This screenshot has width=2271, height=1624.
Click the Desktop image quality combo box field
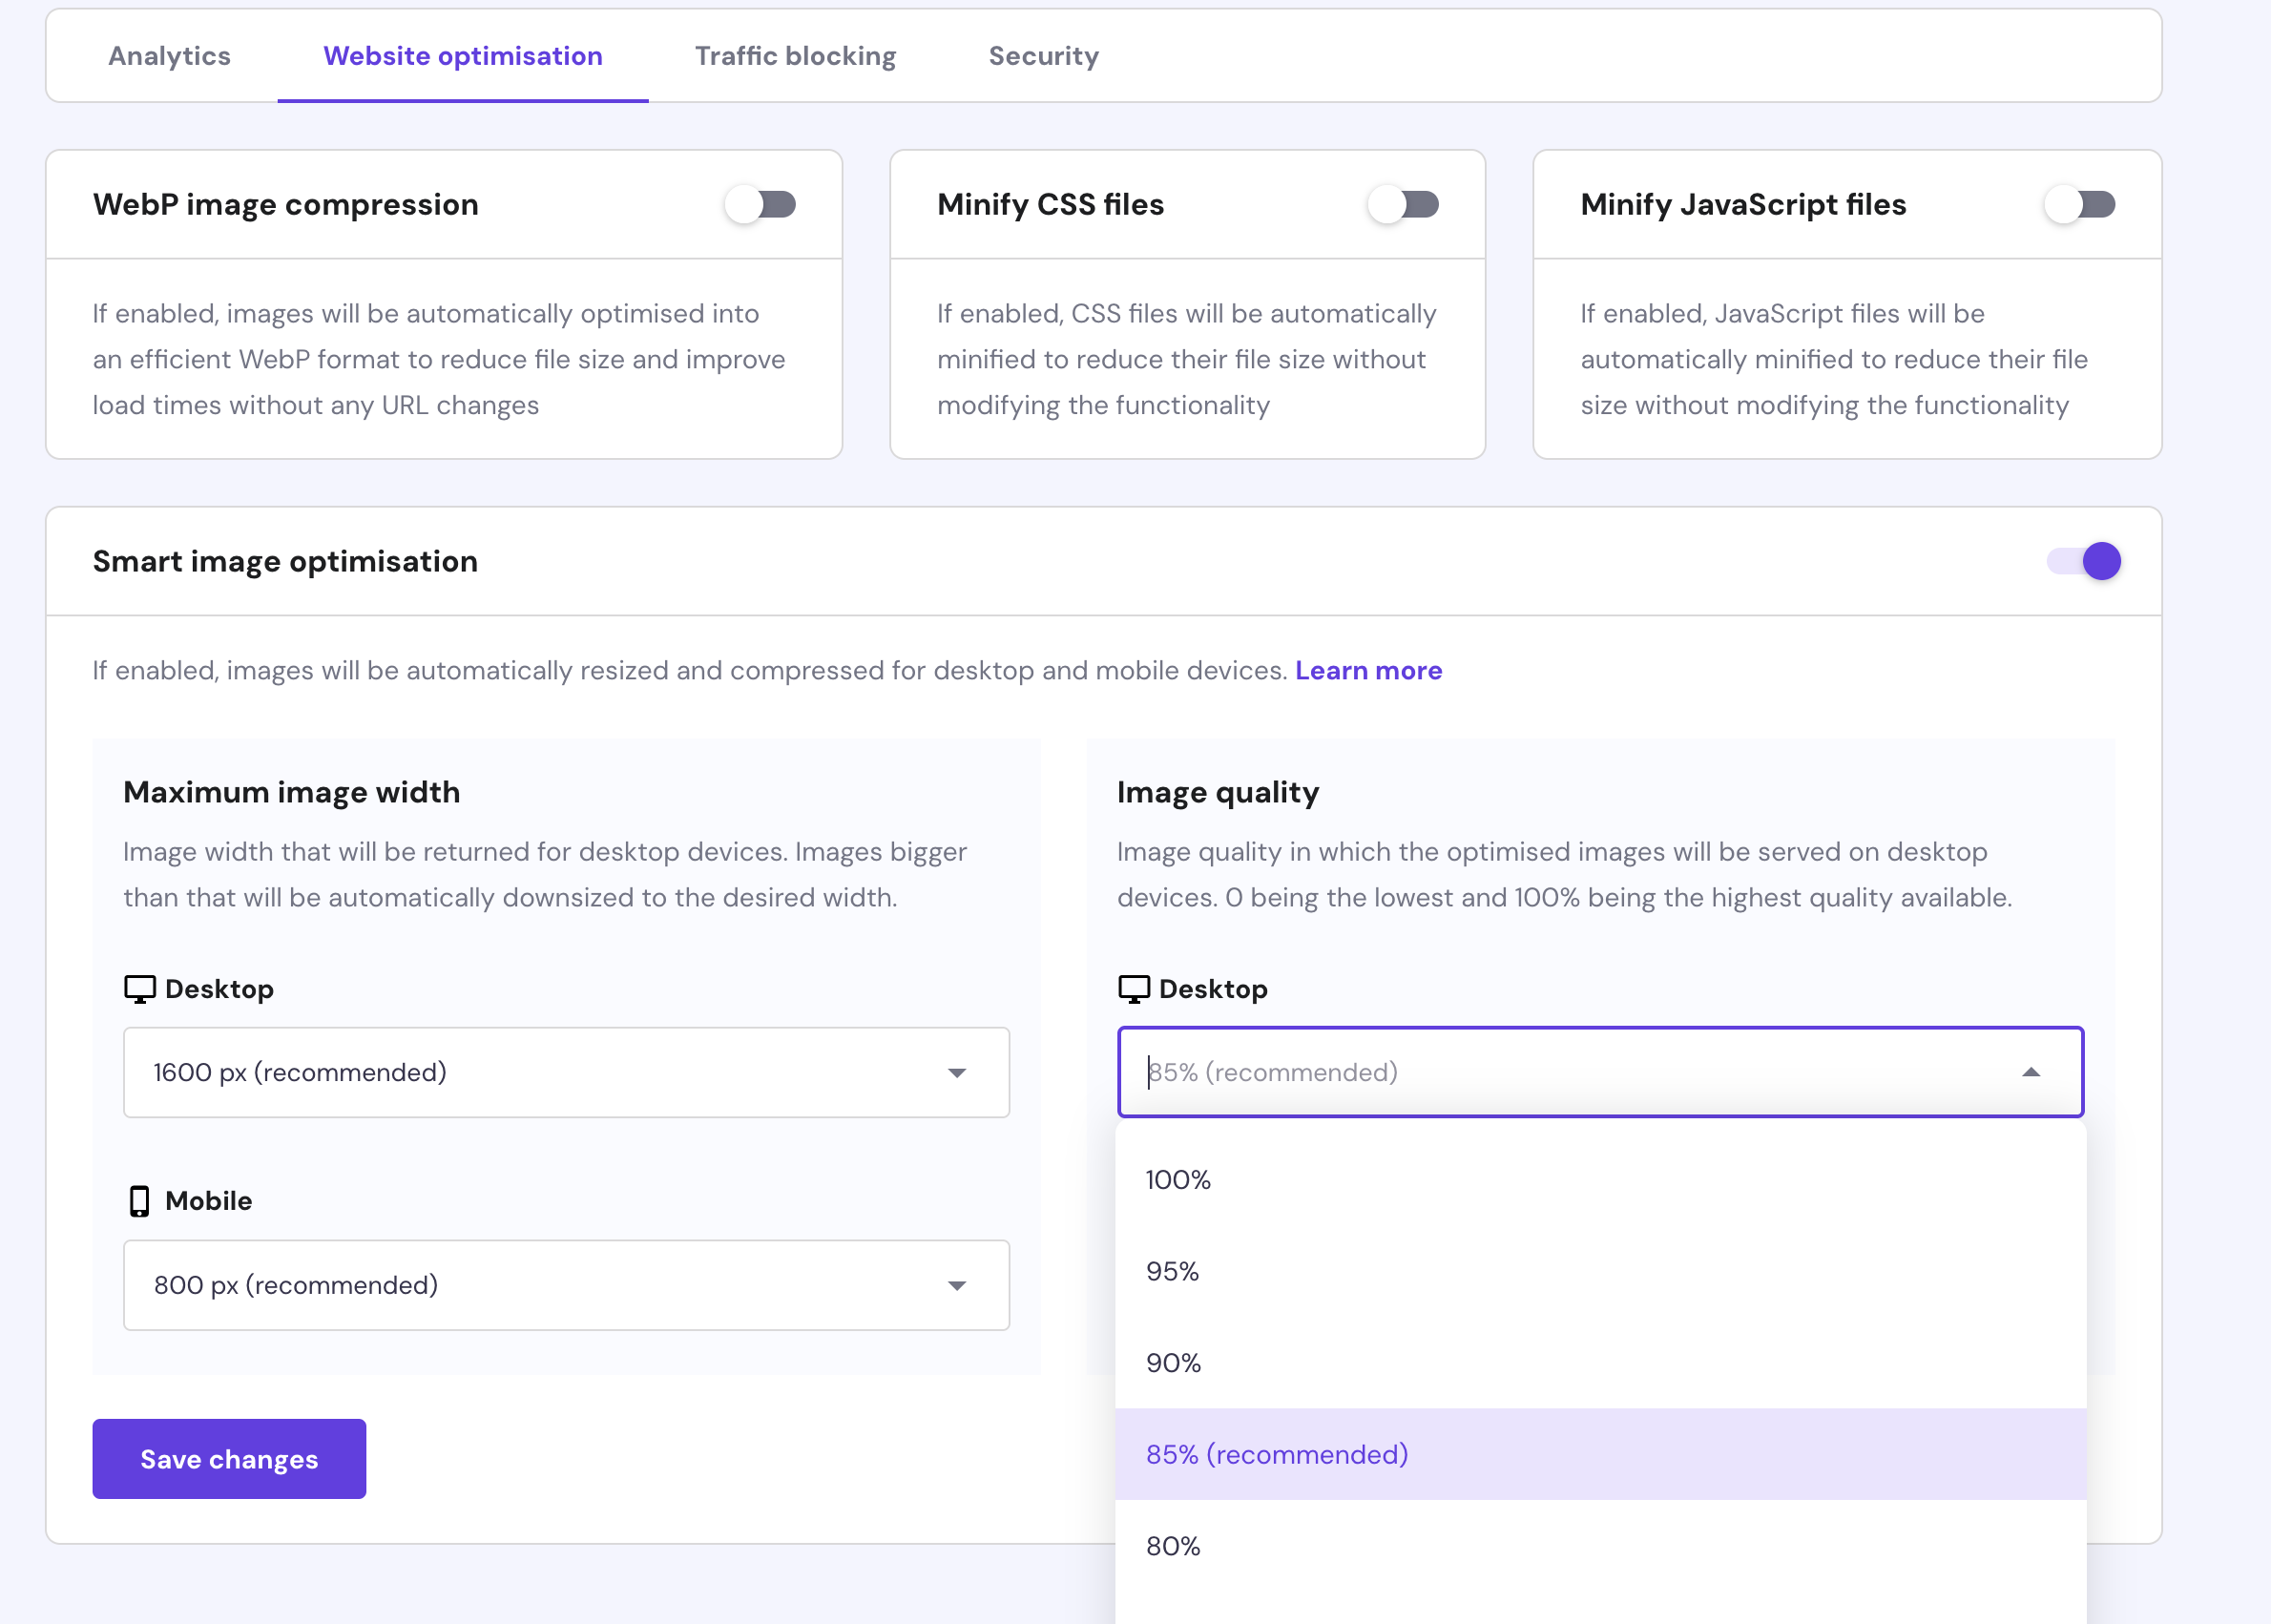pos(1600,1072)
